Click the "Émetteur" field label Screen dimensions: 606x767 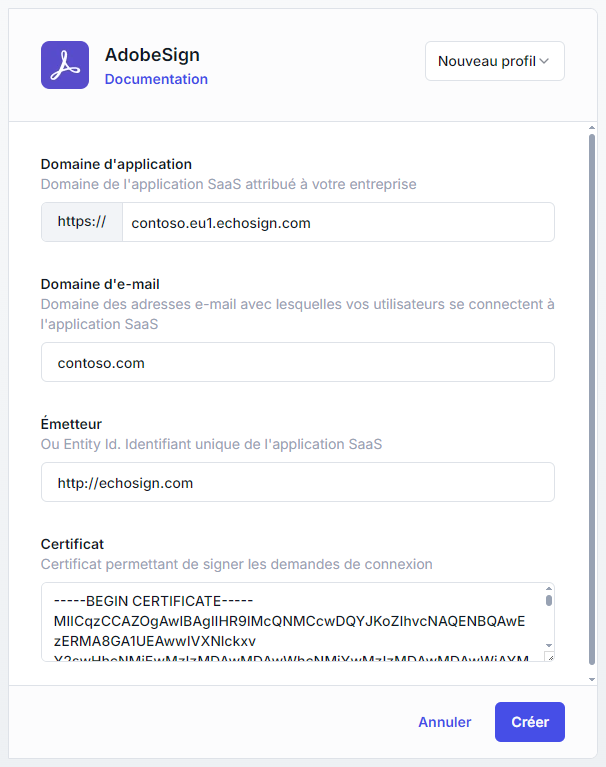click(x=71, y=424)
